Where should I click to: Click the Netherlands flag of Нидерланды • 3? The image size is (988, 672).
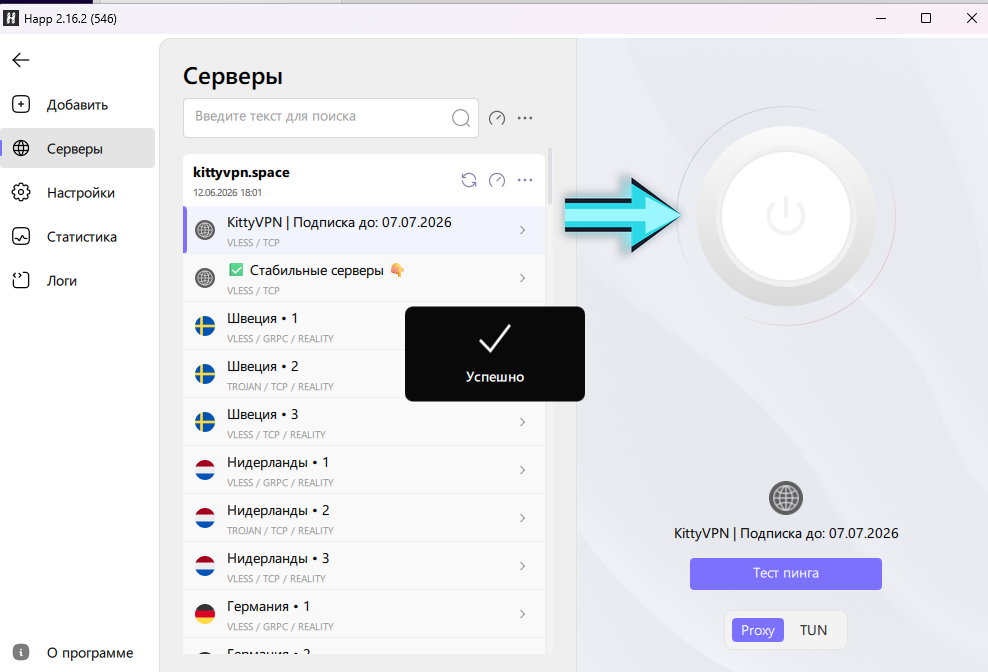tap(205, 565)
